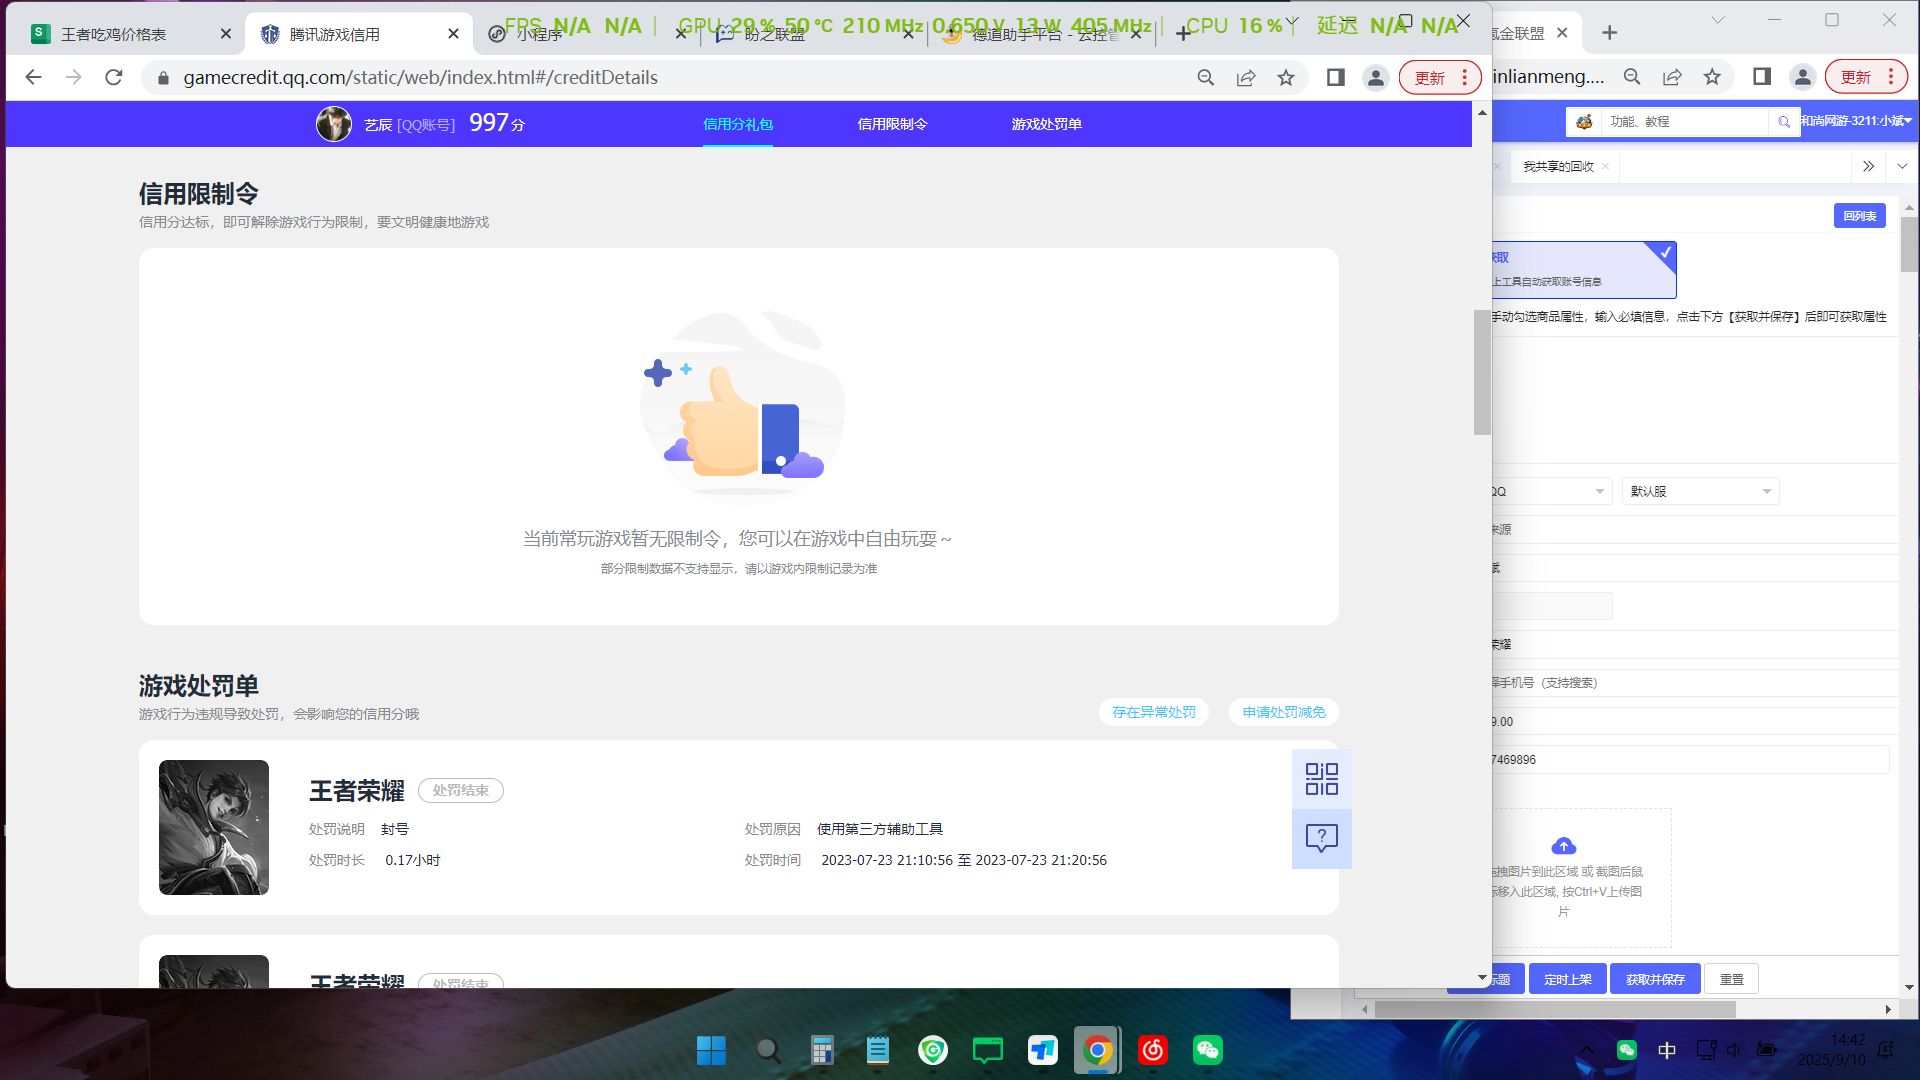Open Calculator from the taskbar
Screen dimensions: 1920x1080
coord(822,1050)
